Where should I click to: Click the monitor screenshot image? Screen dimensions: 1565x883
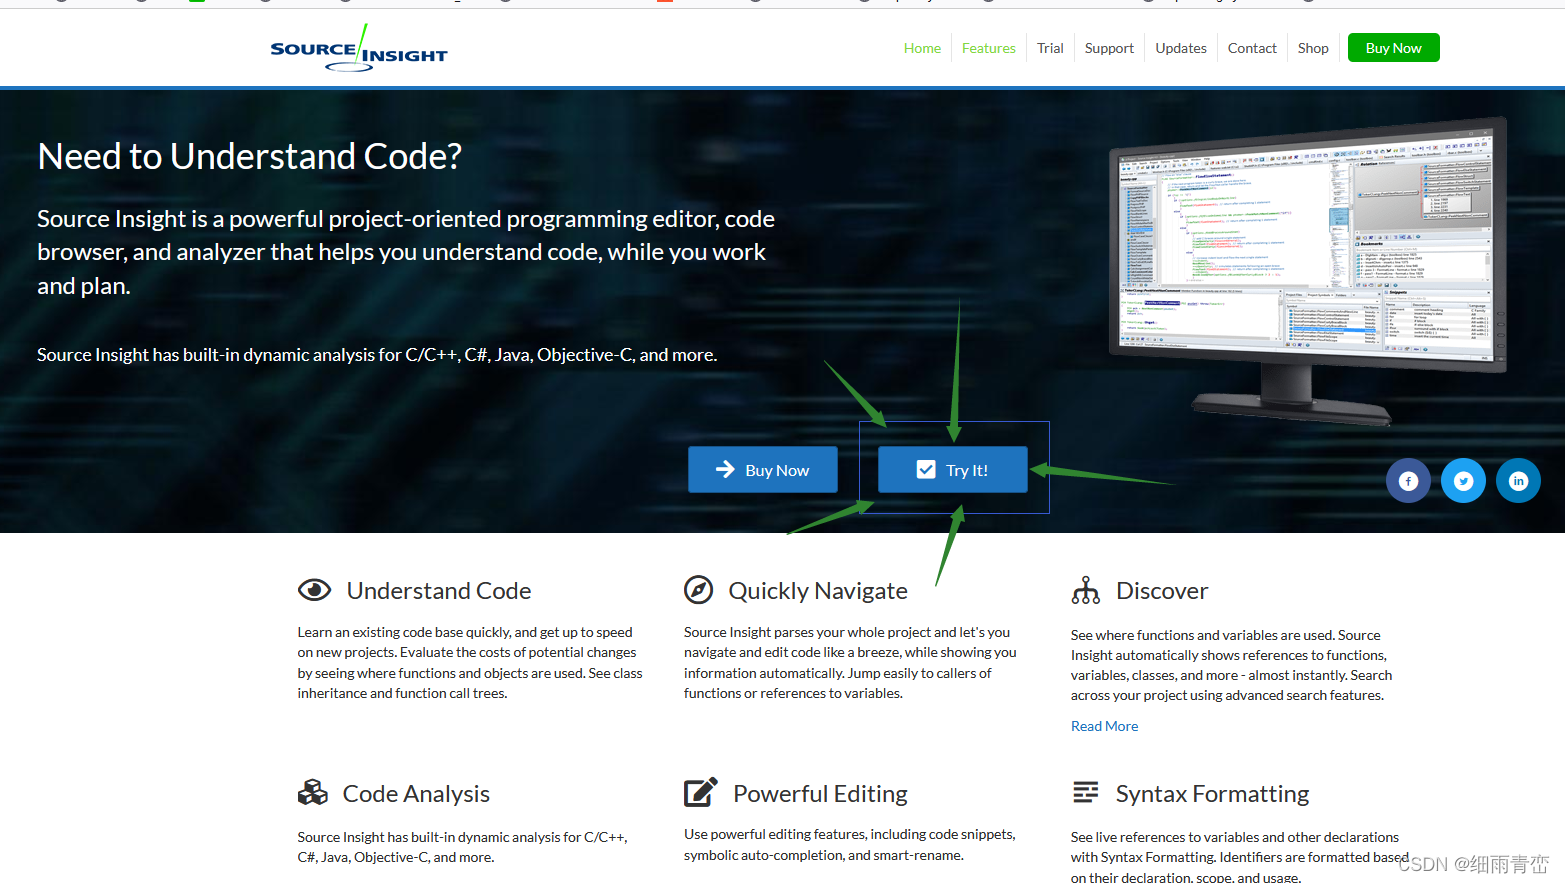[1307, 270]
